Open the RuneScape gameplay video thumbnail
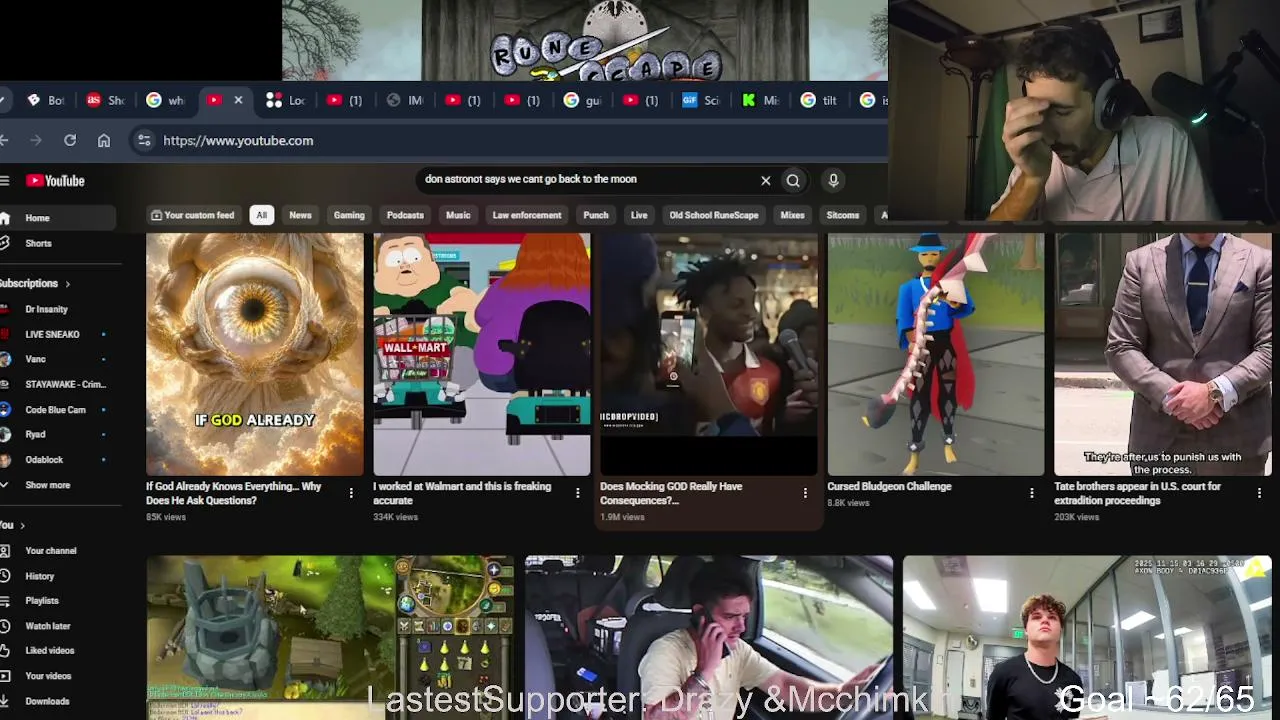 [330, 638]
